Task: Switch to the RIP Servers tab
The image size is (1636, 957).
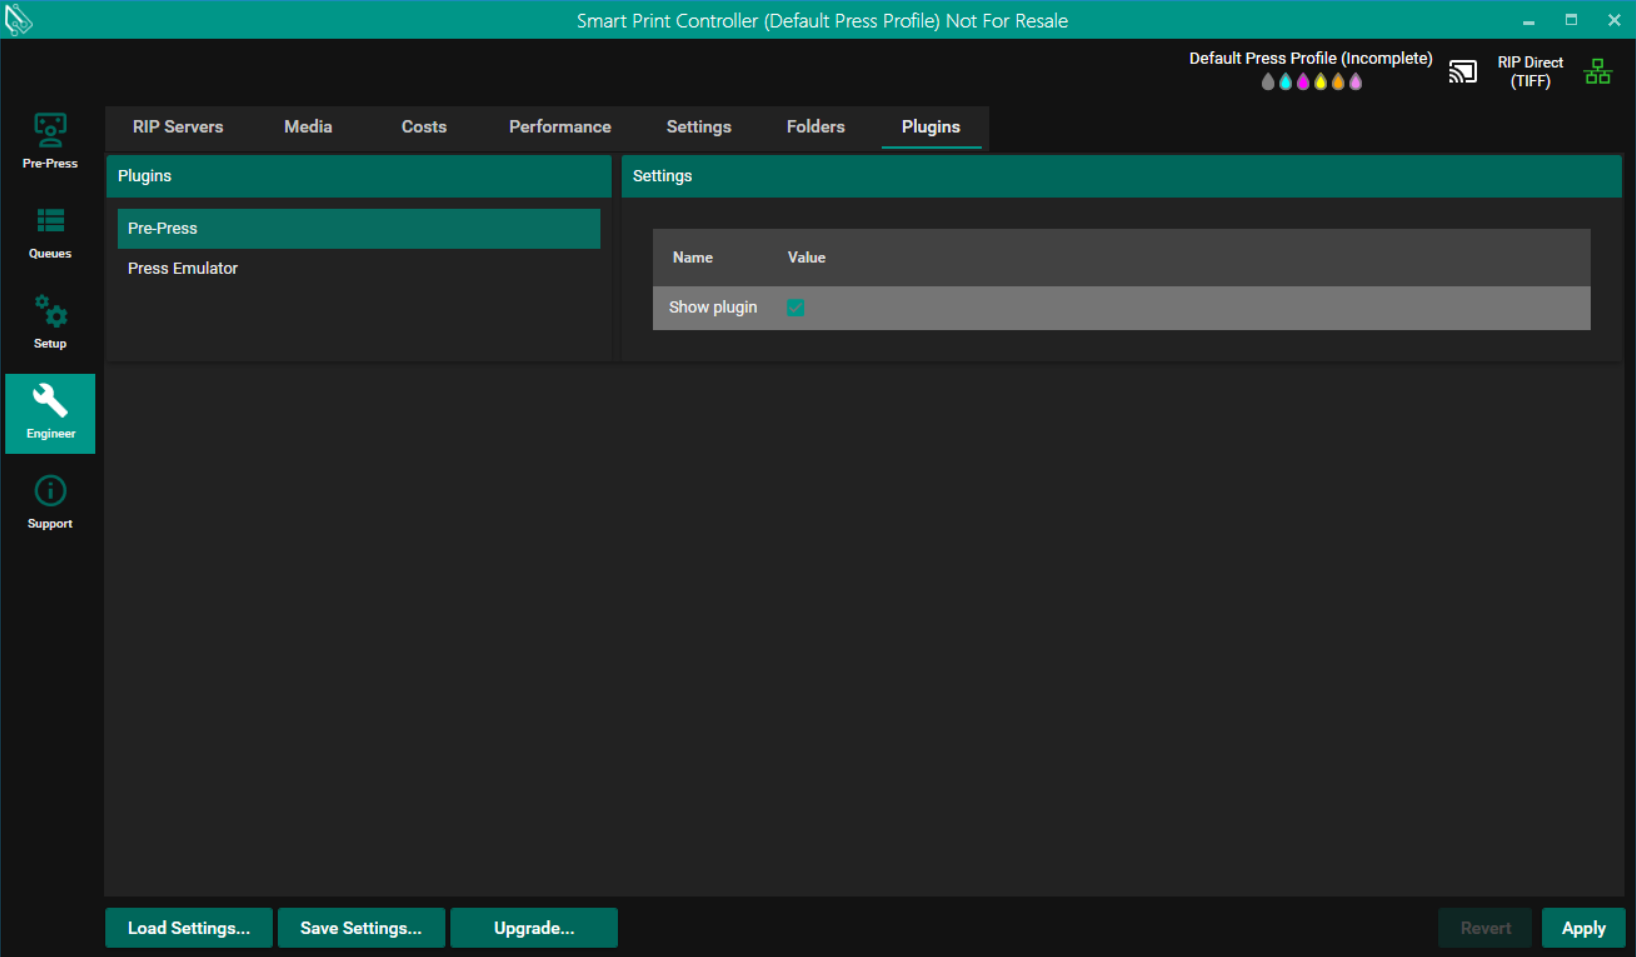Action: pos(178,127)
